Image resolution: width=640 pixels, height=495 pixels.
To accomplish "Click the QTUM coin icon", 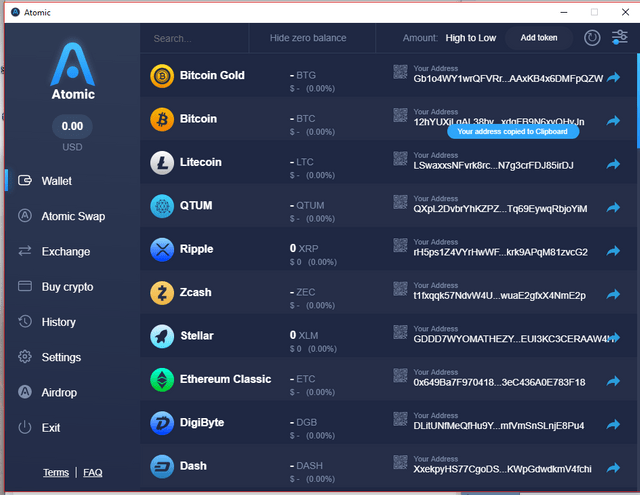I will 162,206.
